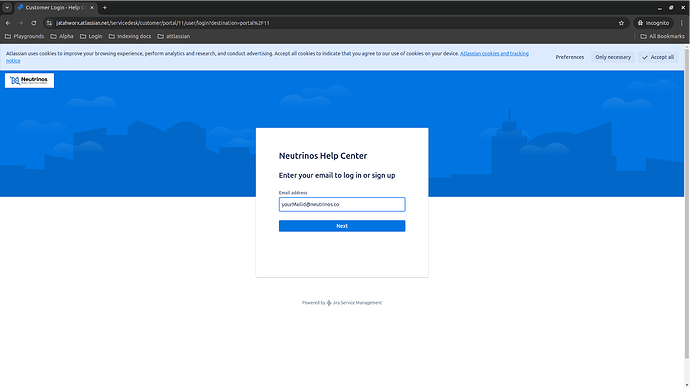Open cookie Preferences
This screenshot has height=388, width=690.
tap(569, 57)
